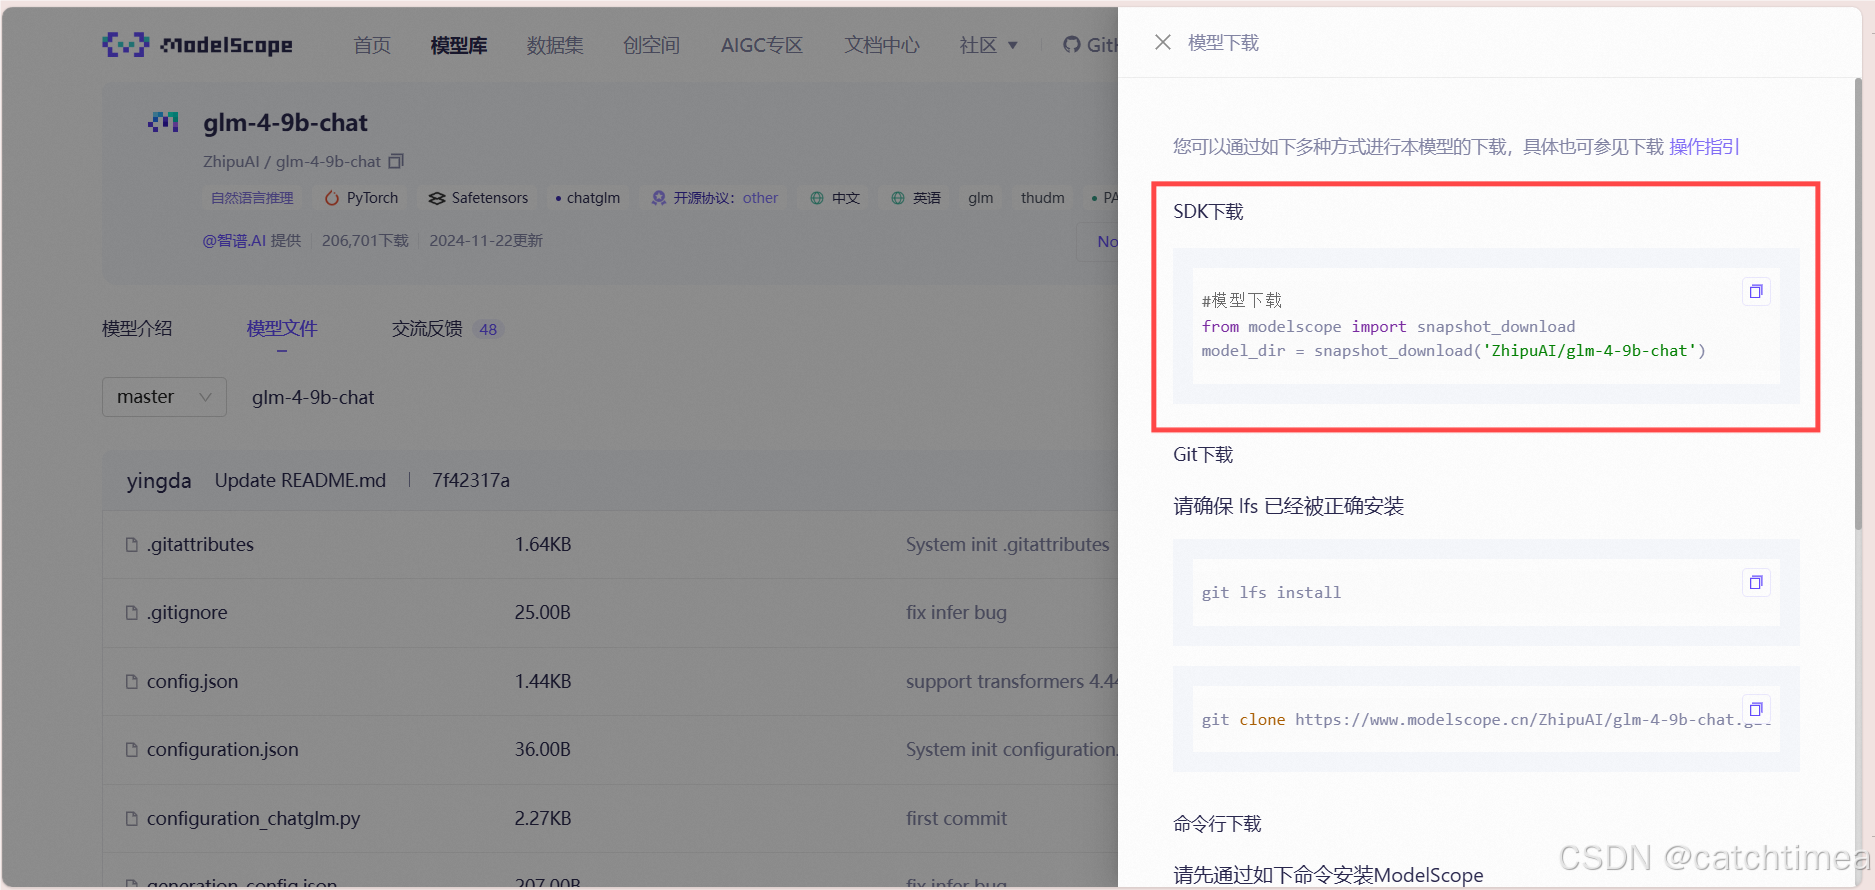Image resolution: width=1875 pixels, height=890 pixels.
Task: Open AIGC专区 in the navbar
Action: point(762,45)
